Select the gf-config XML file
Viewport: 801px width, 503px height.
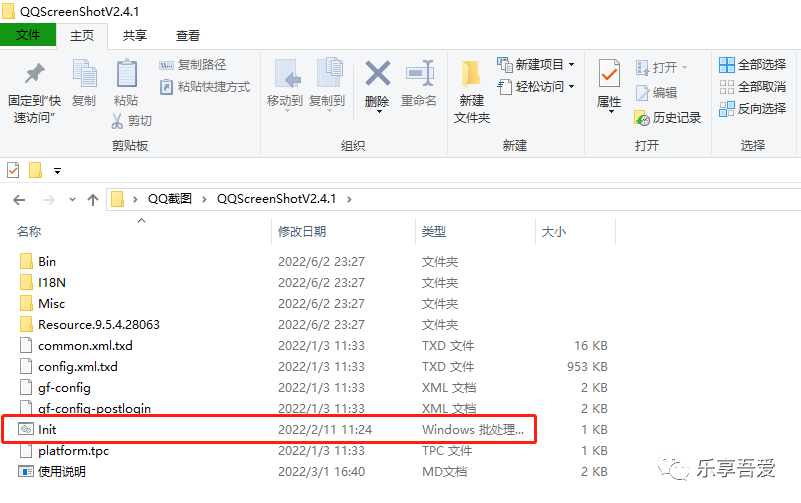(64, 388)
